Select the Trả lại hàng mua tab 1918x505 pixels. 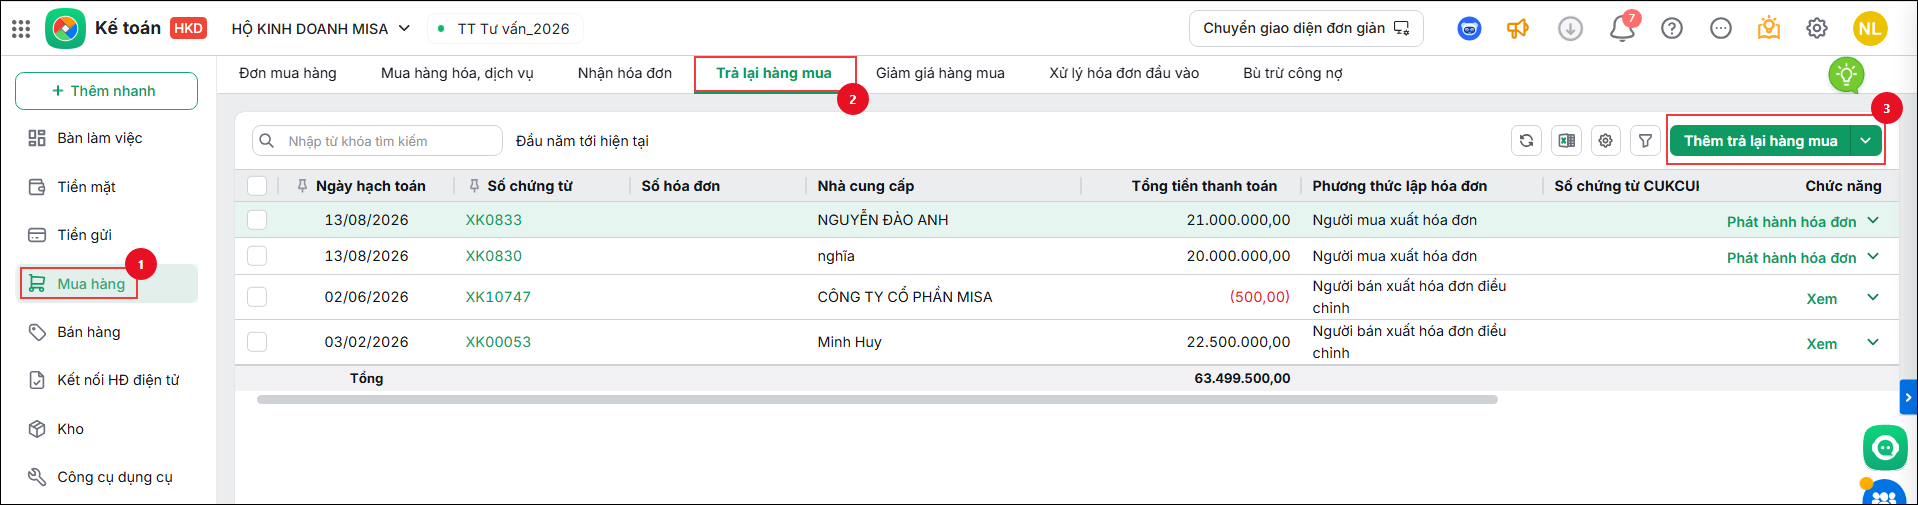pyautogui.click(x=774, y=73)
